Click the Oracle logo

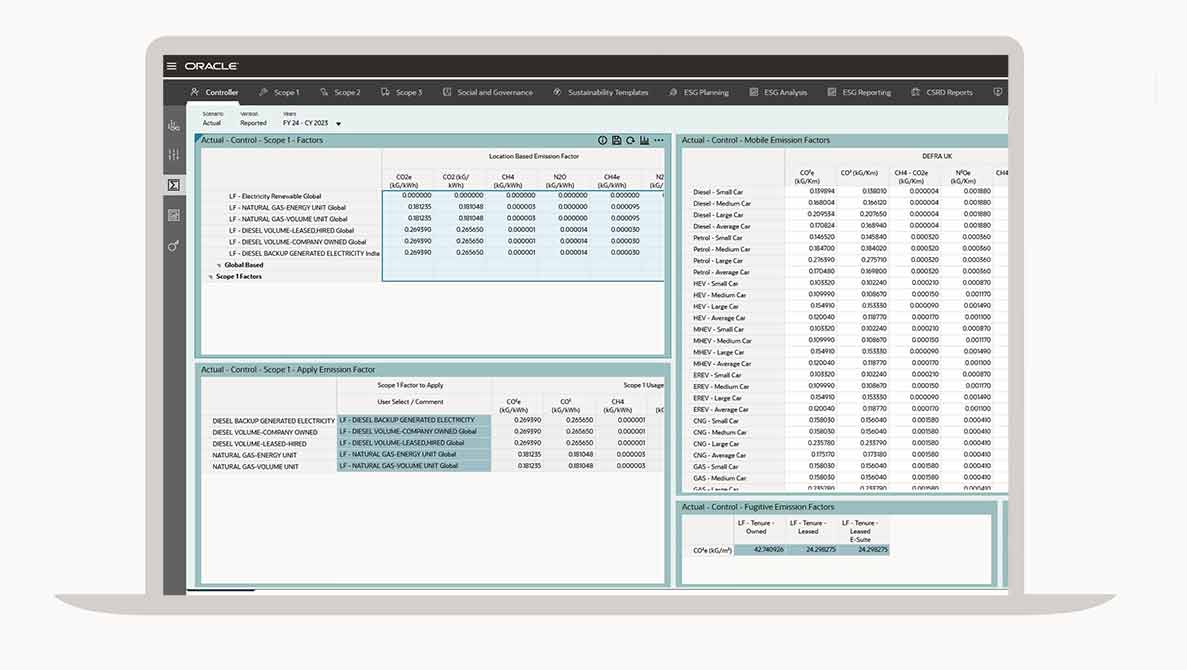211,66
